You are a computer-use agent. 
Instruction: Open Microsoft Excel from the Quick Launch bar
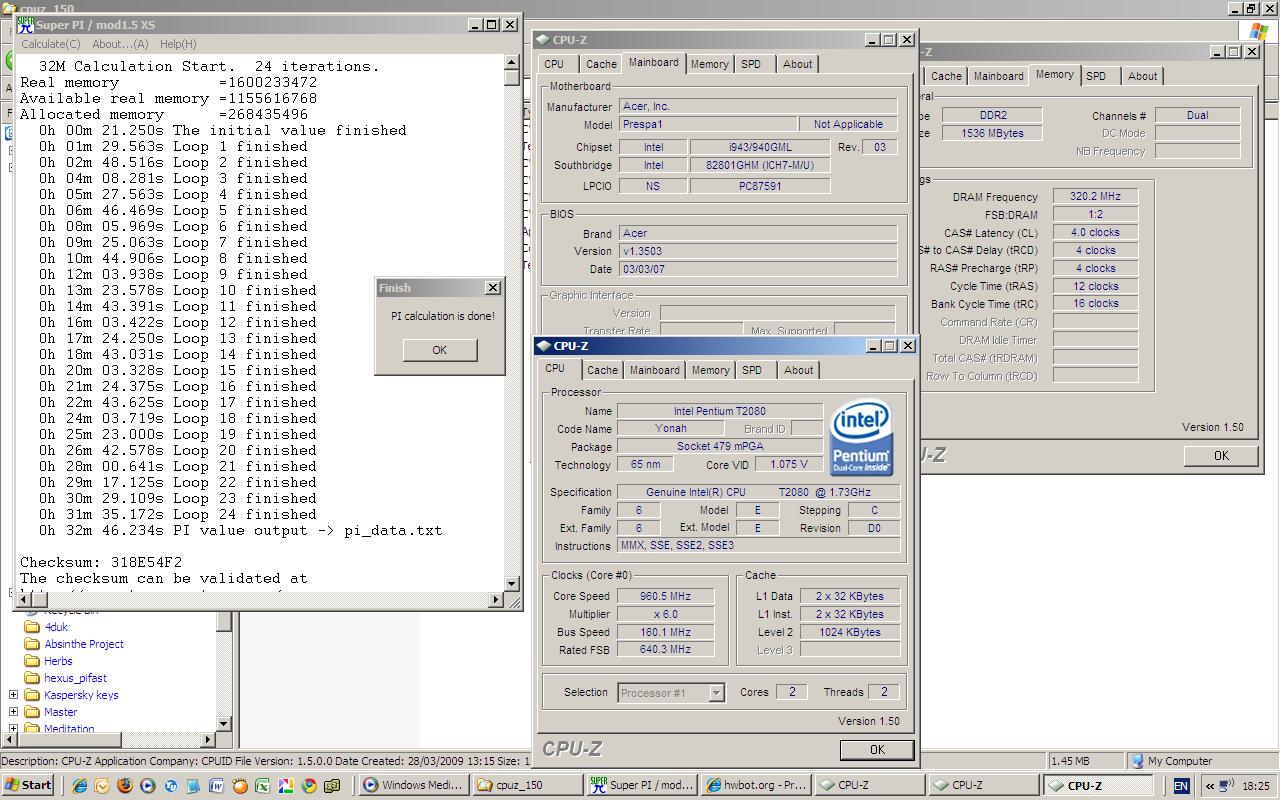(262, 785)
